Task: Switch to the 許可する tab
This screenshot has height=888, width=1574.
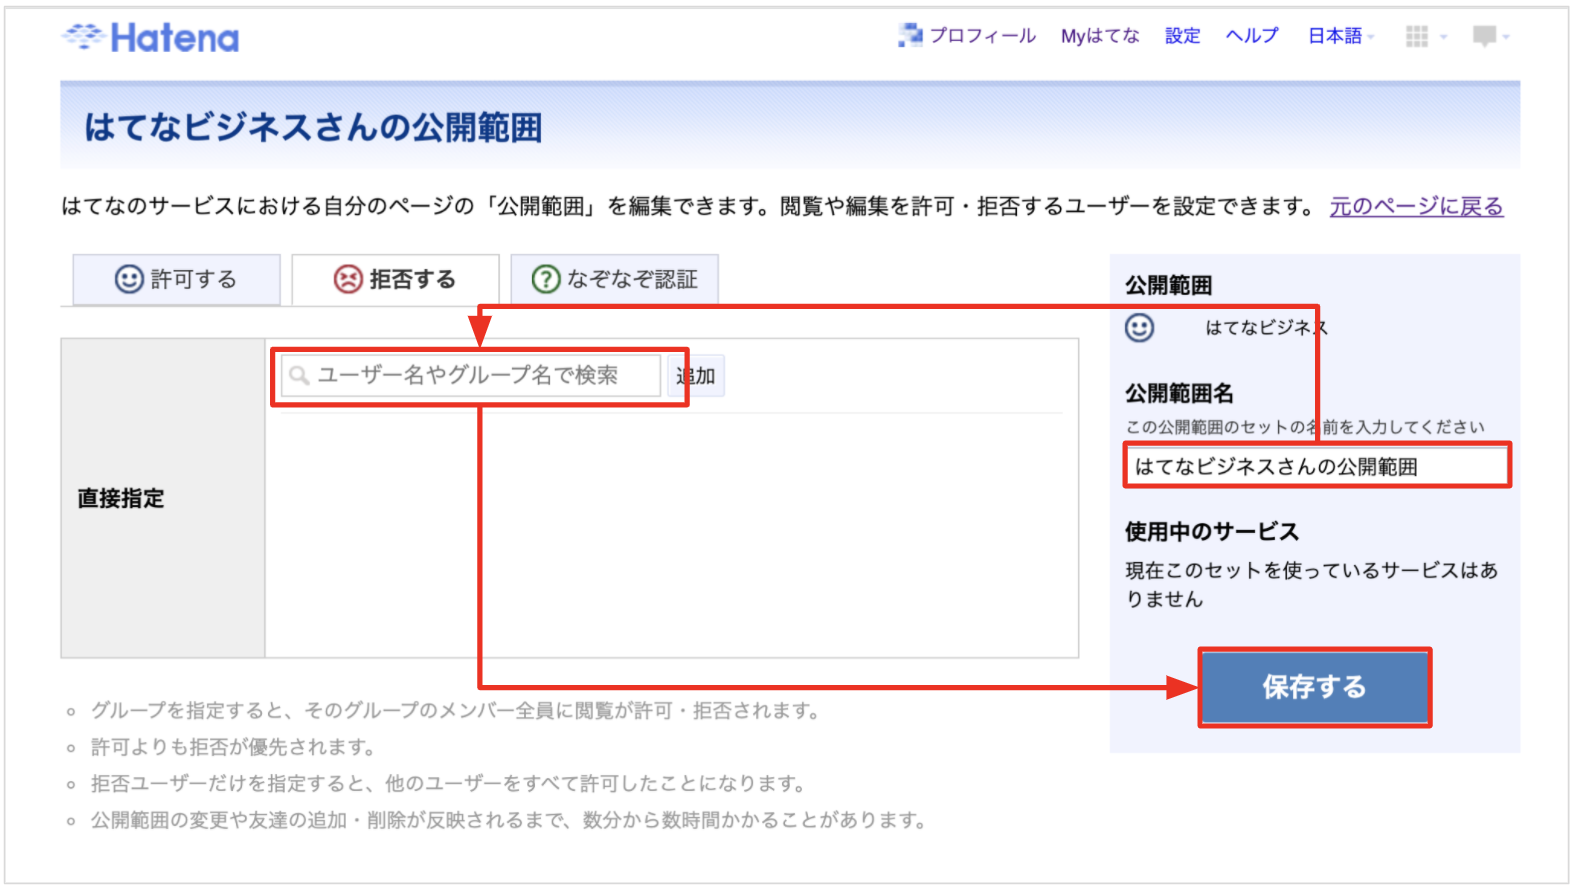Action: [177, 279]
